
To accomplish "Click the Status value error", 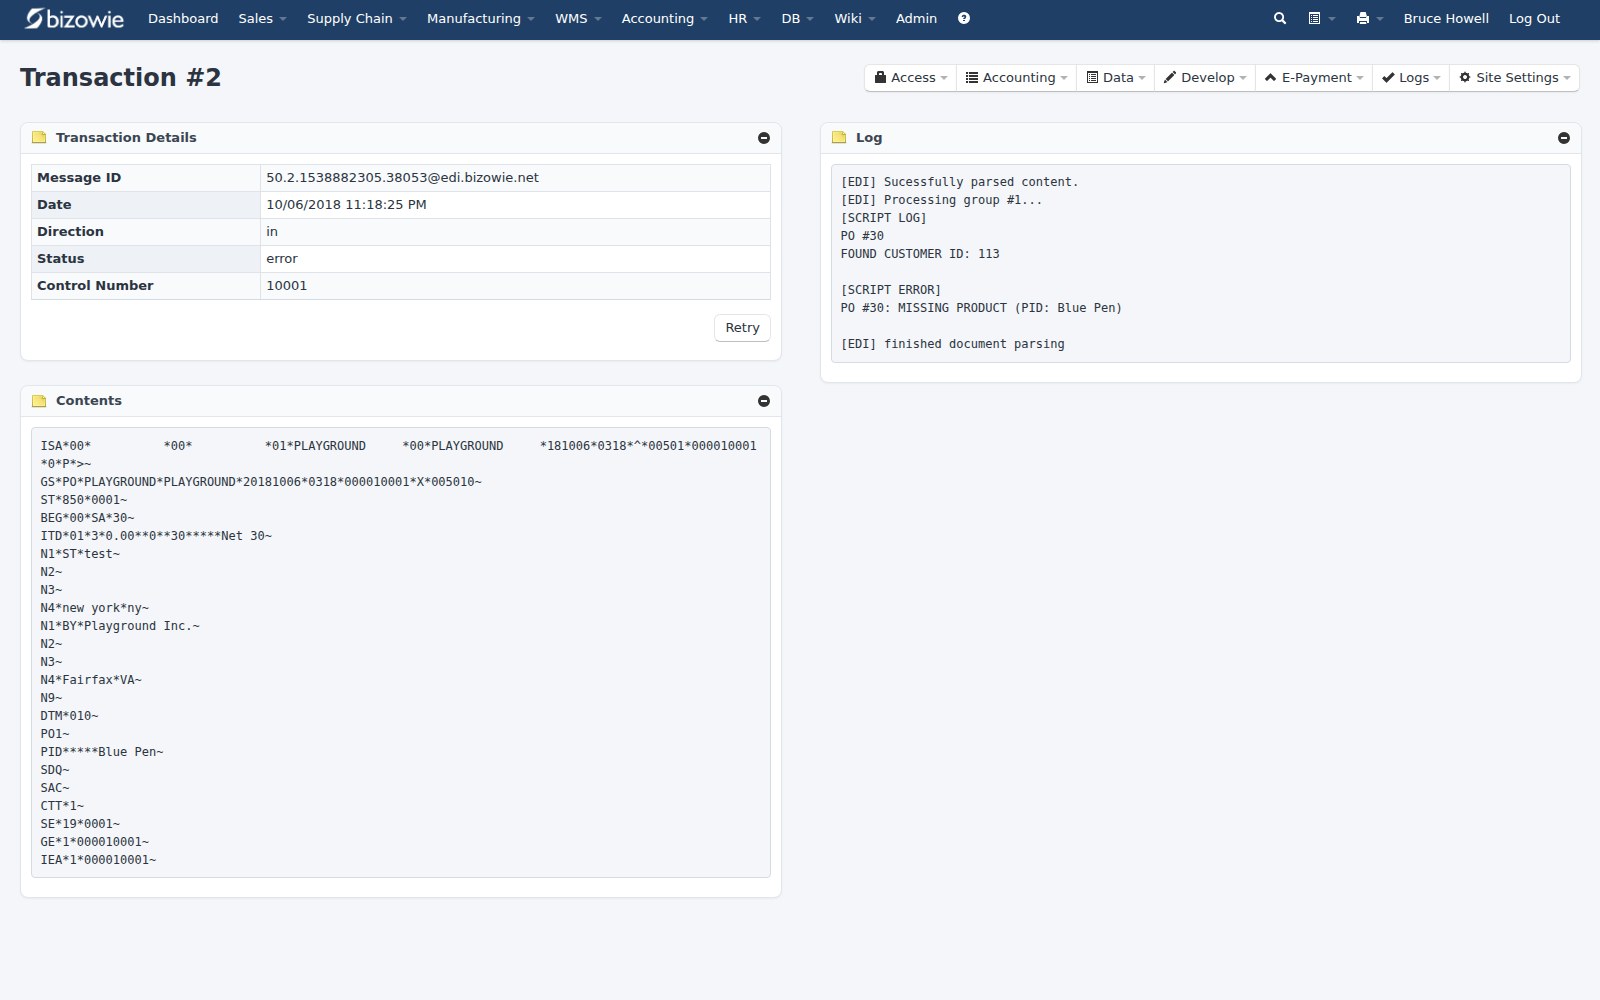I will 282,259.
